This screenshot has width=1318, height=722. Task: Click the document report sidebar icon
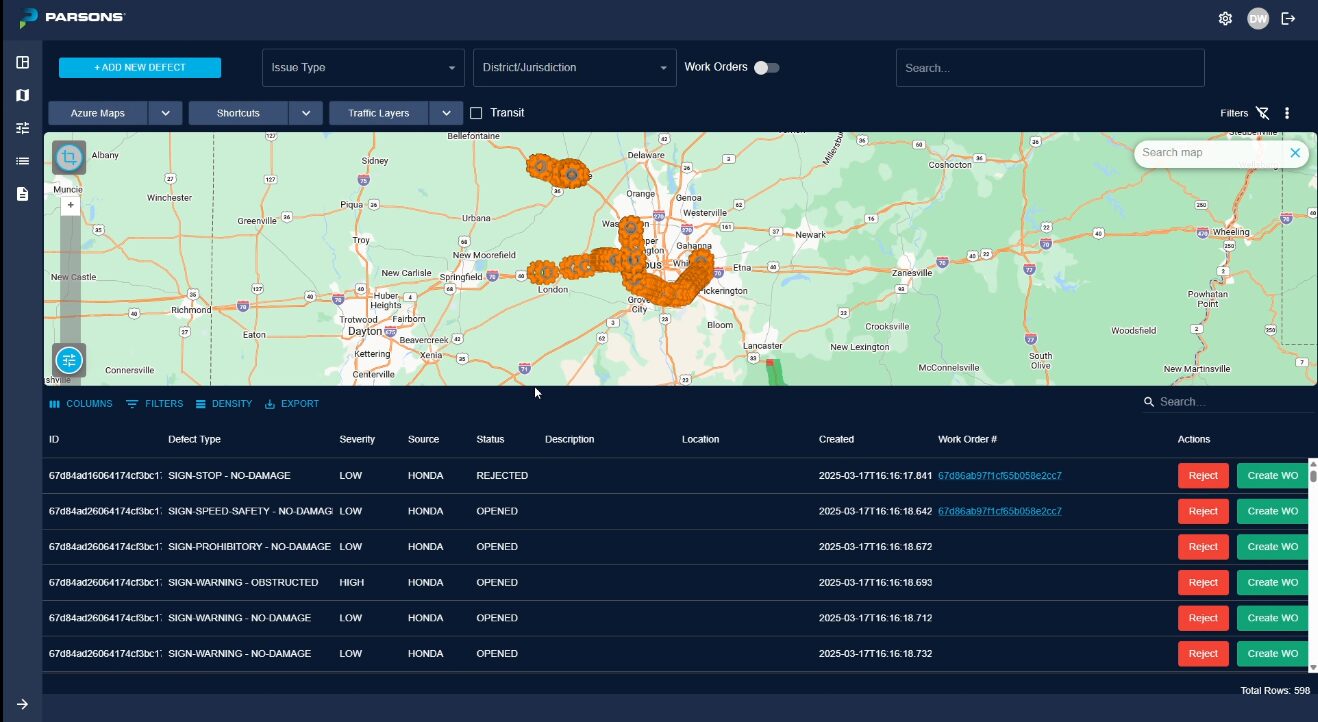coord(22,194)
